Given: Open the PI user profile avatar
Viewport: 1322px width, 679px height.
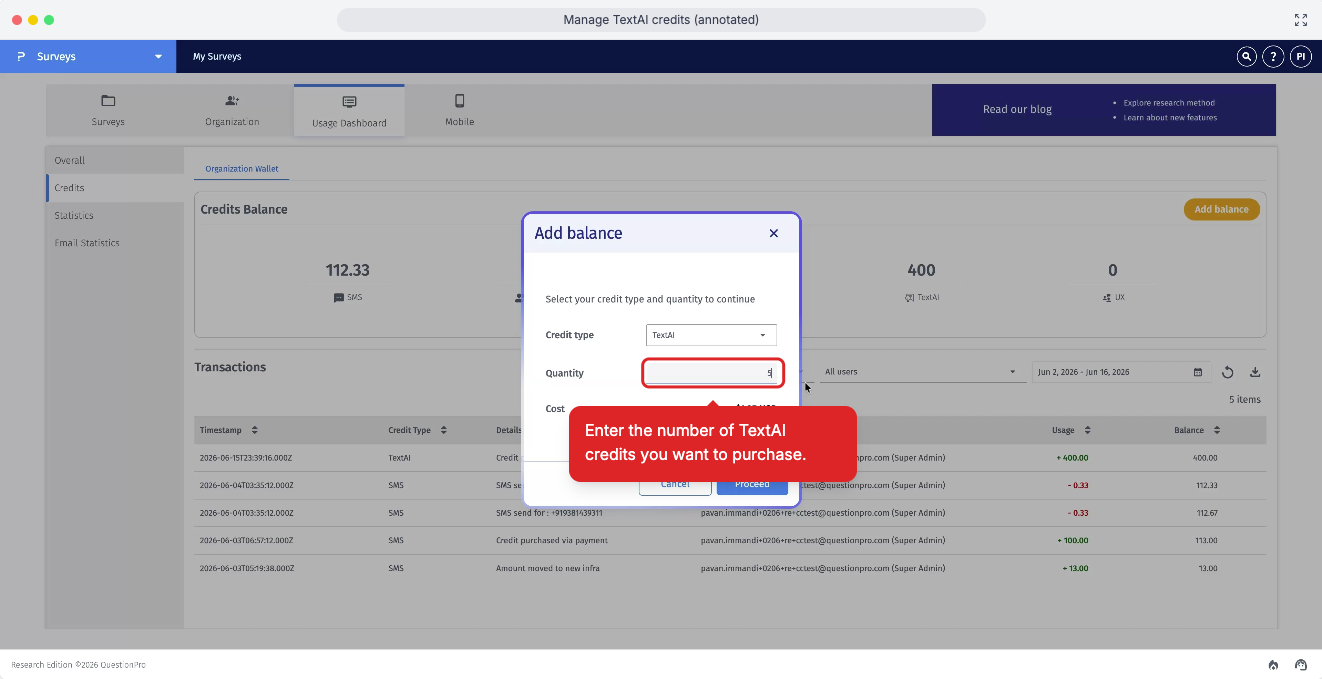Looking at the screenshot, I should coord(1300,57).
